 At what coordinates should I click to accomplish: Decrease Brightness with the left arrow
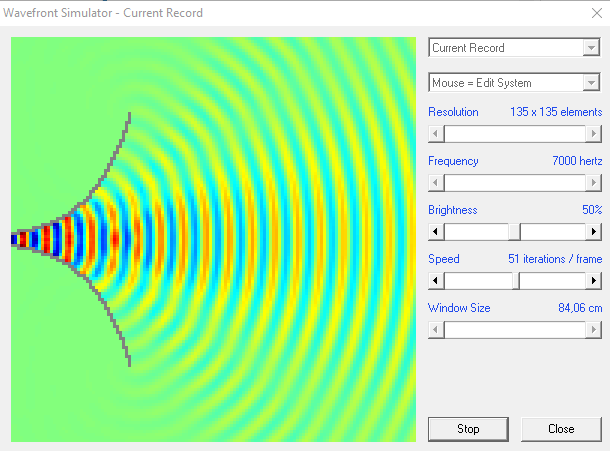(436, 232)
